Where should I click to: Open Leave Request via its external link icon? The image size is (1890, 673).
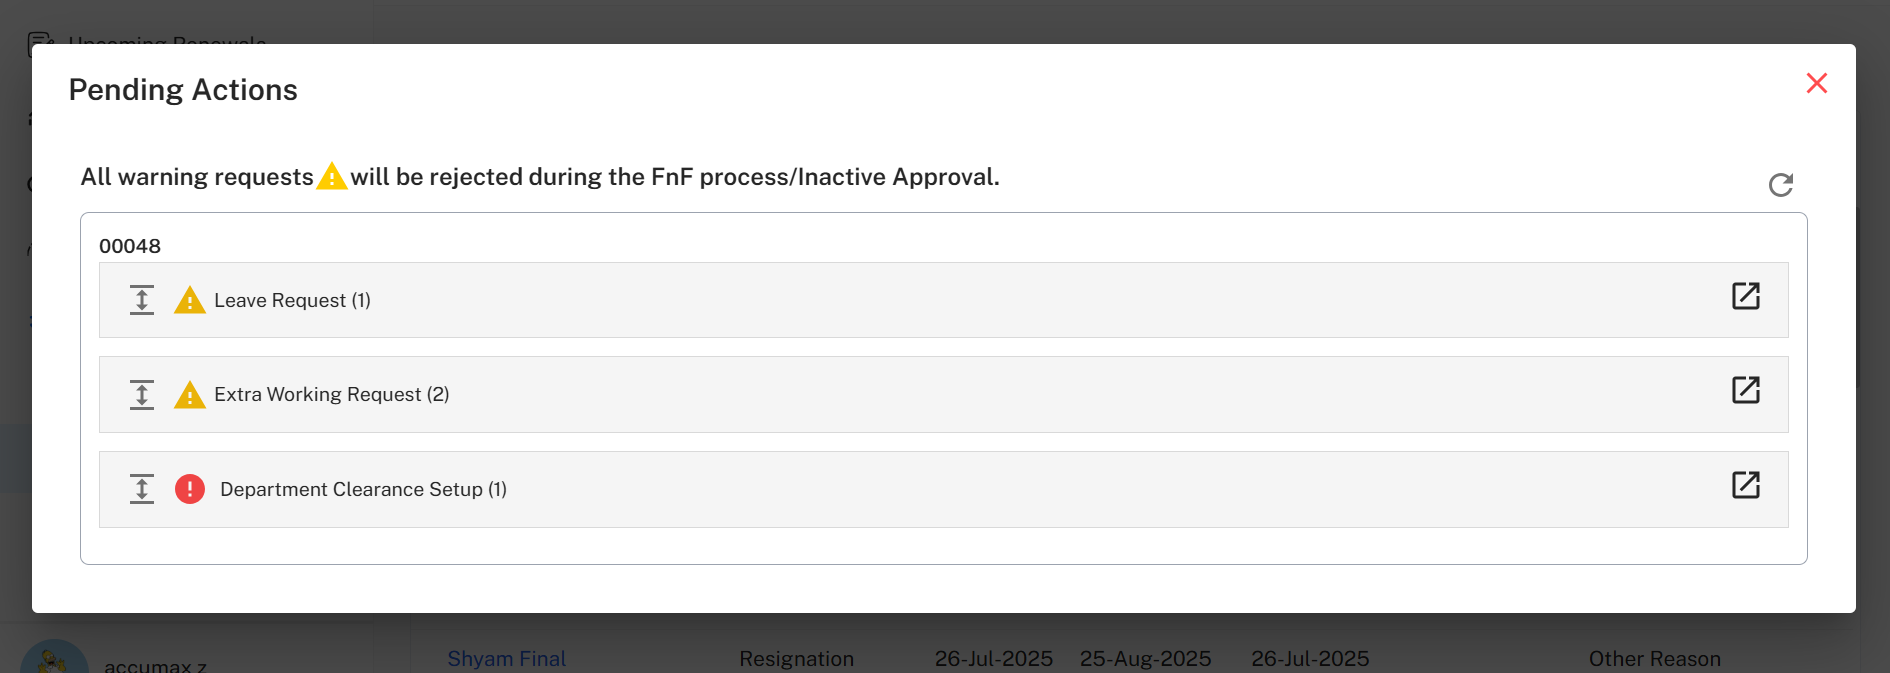coord(1746,296)
